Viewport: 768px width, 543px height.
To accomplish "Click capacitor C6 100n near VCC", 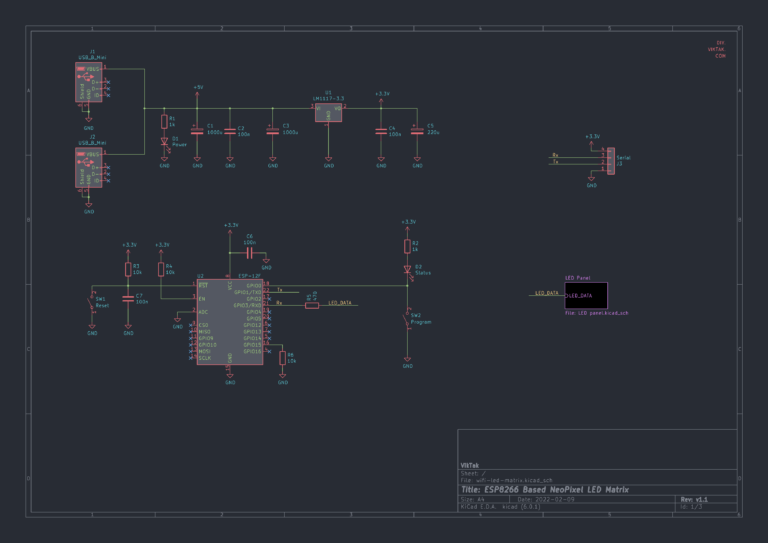I will [x=250, y=254].
